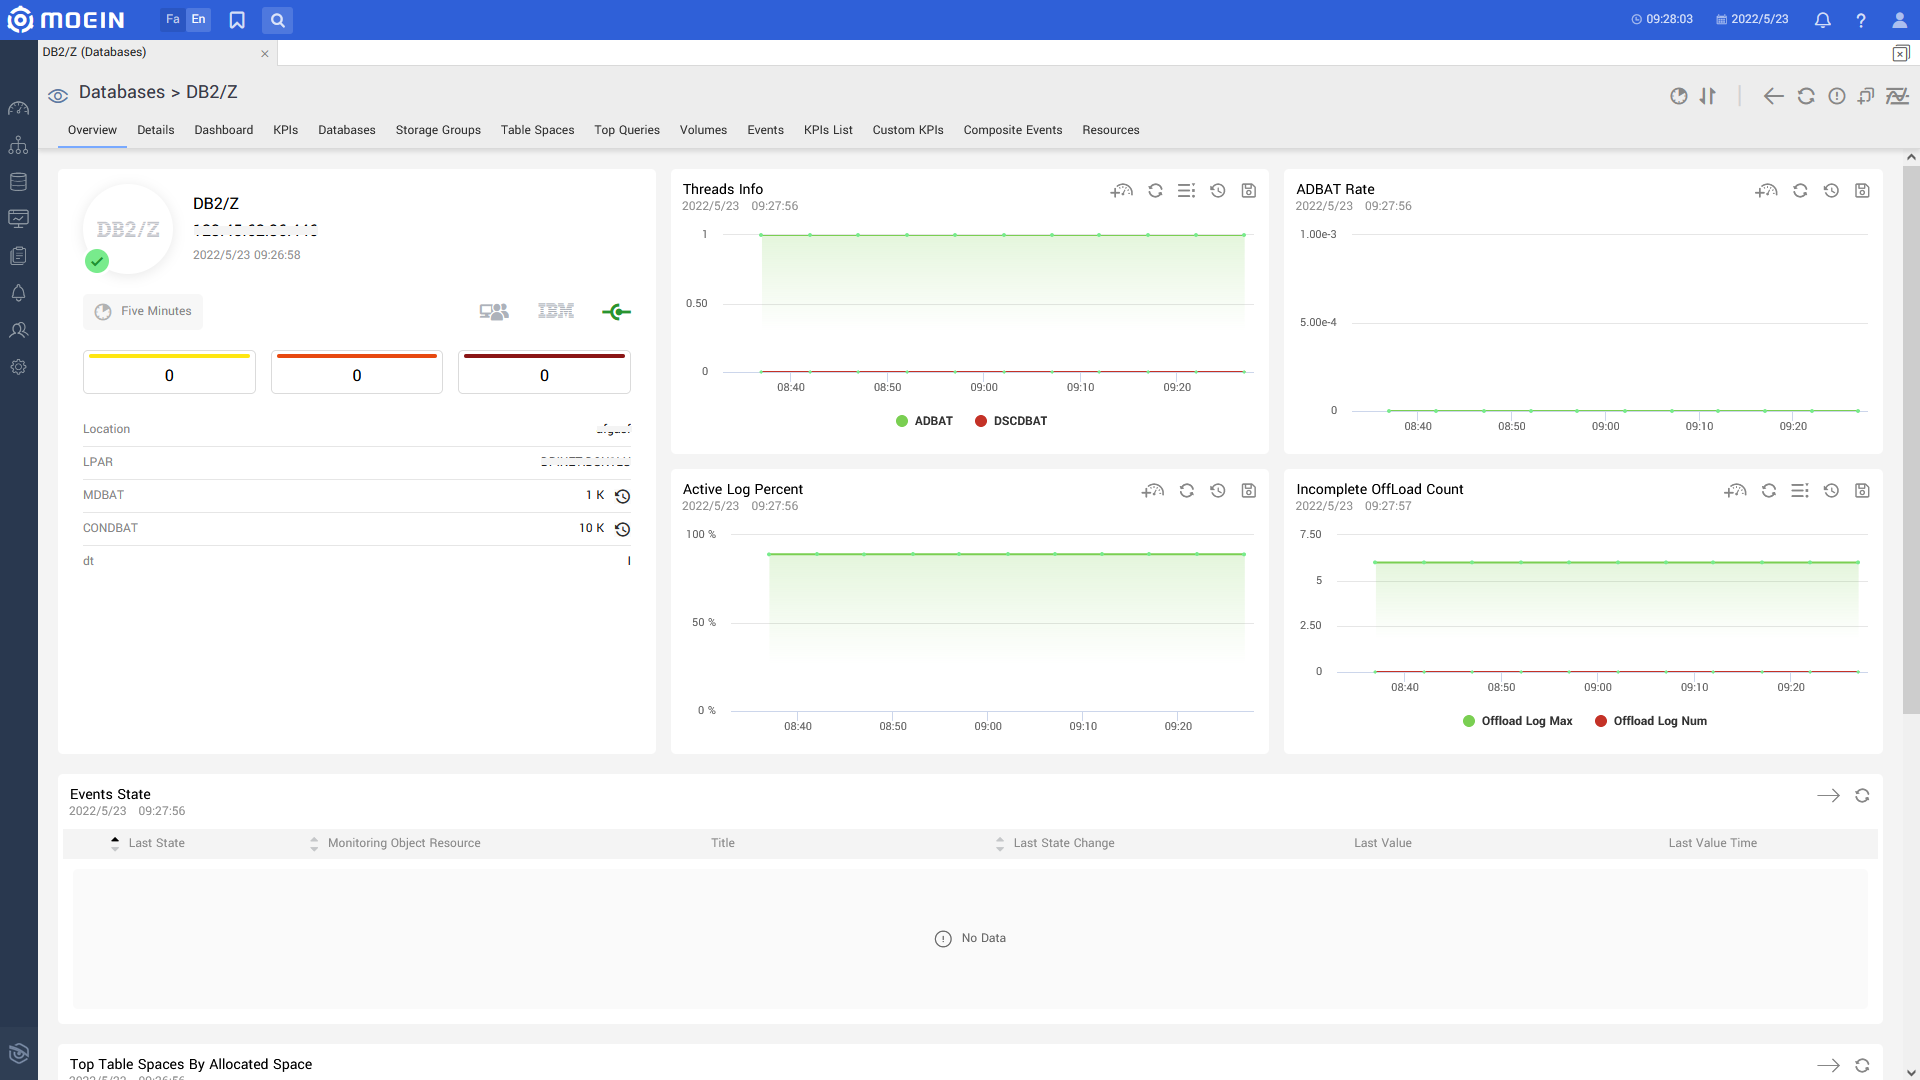
Task: Click the bookmark icon in header
Action: tap(237, 20)
